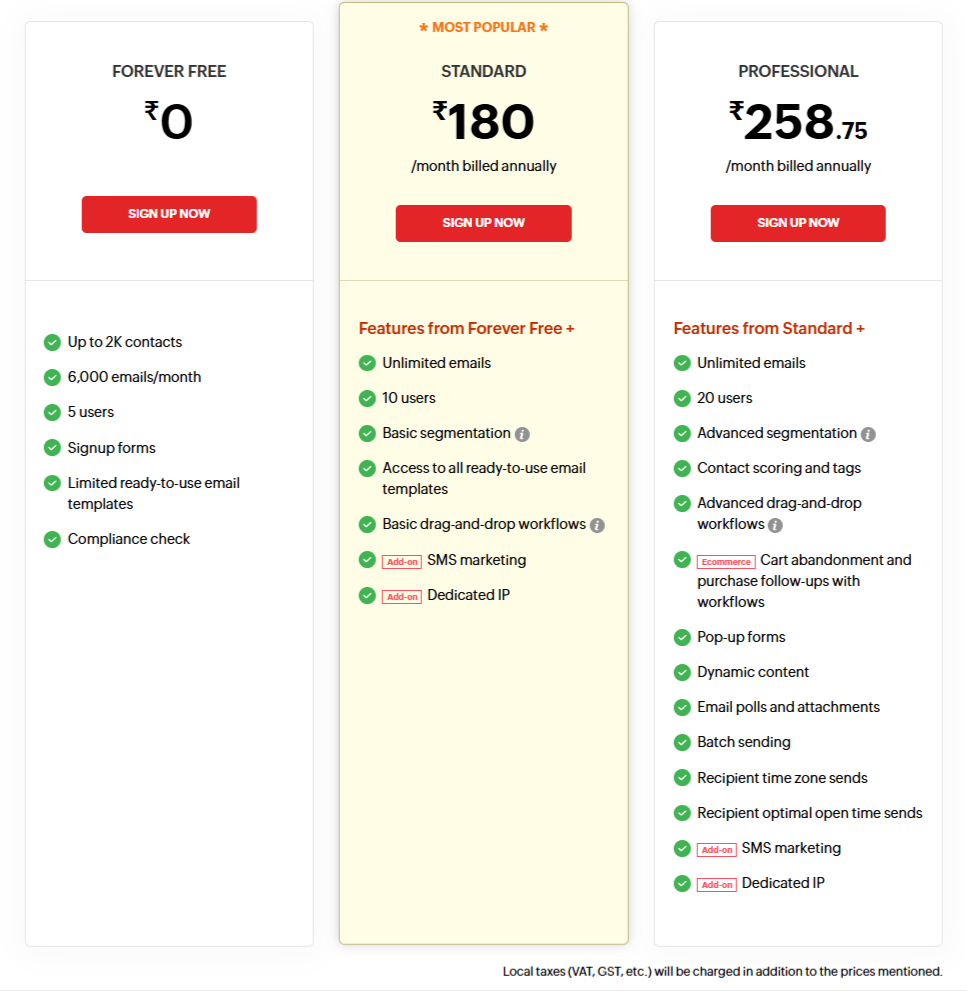This screenshot has height=991, width=967.
Task: Select the Most Popular label on Standard
Action: (x=484, y=27)
